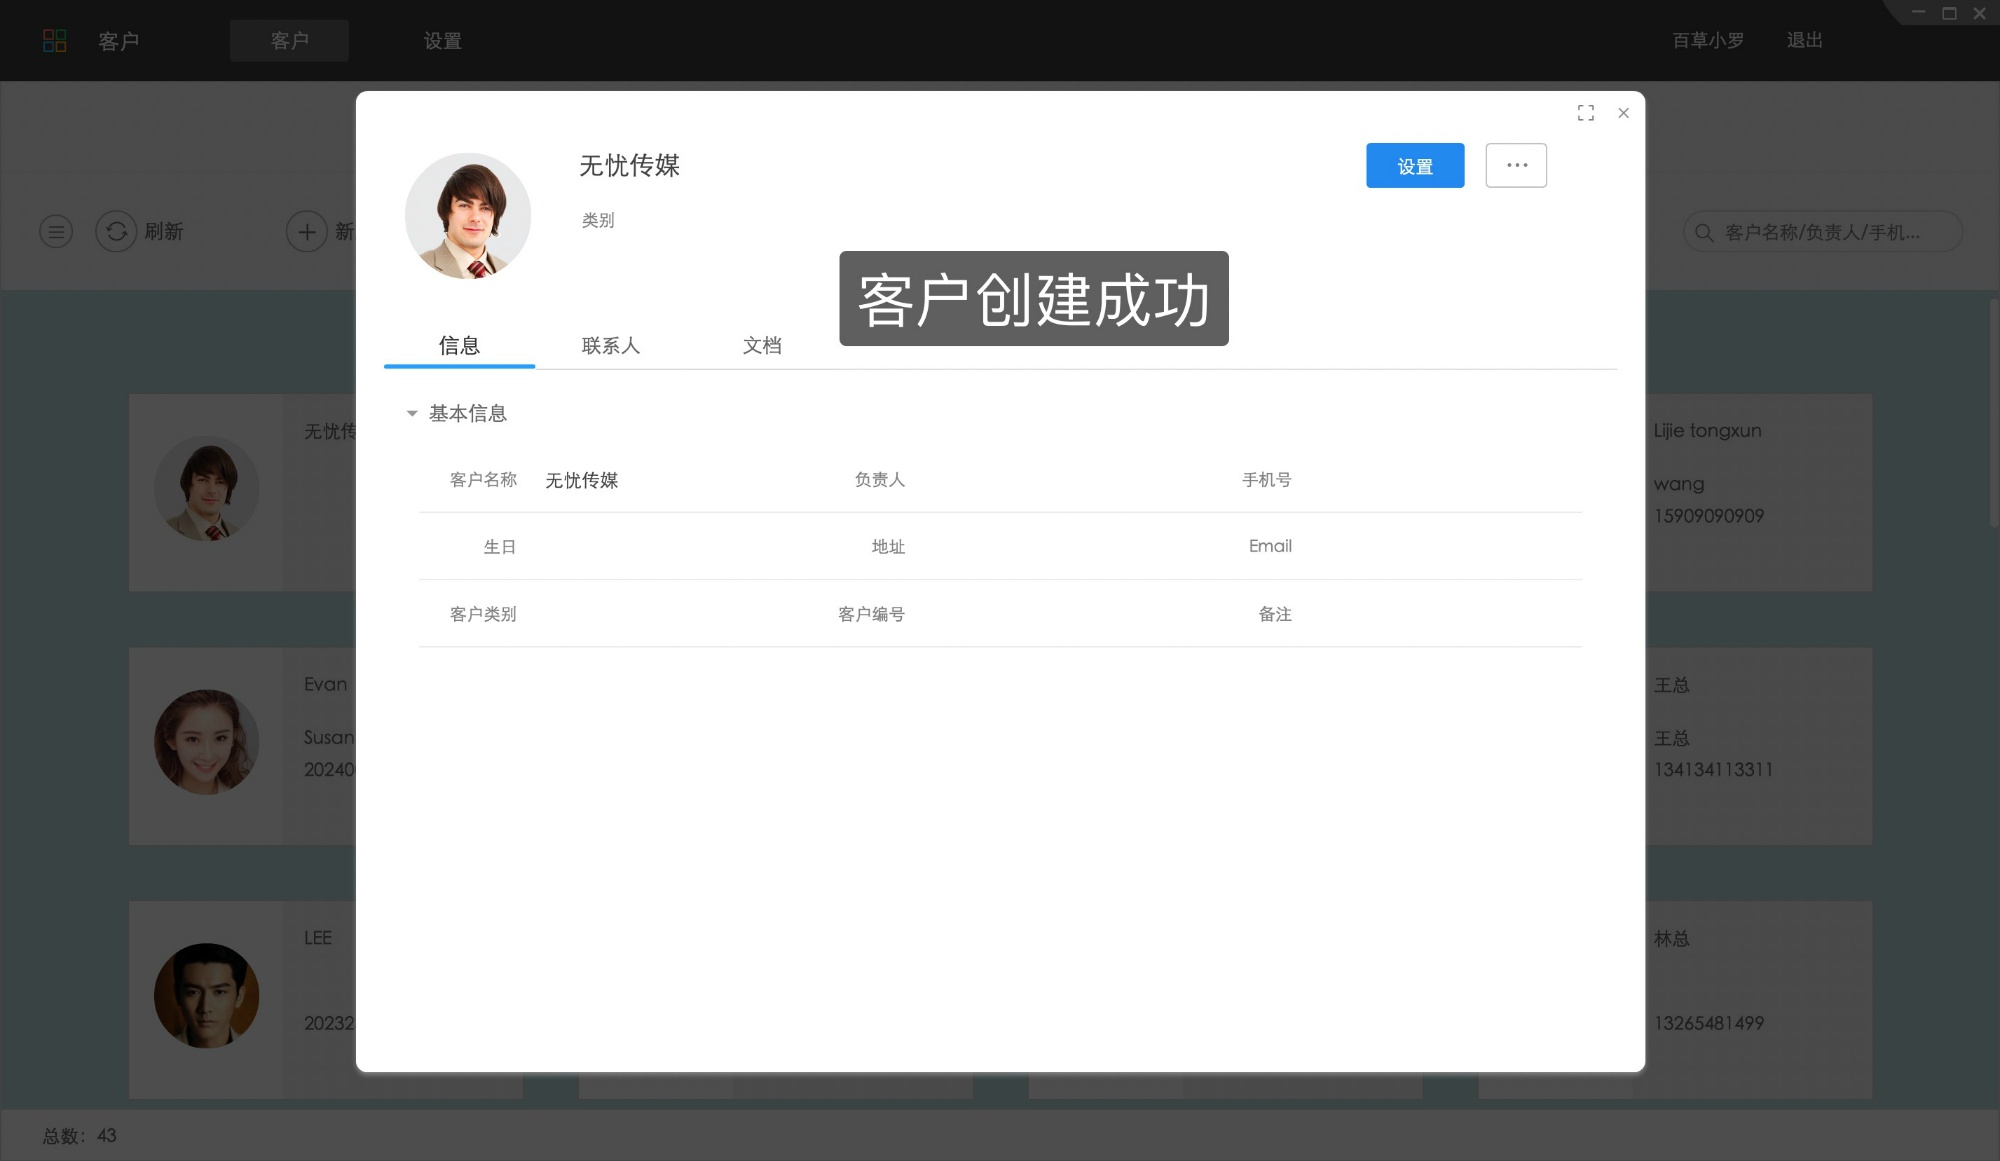Collapse the 基本信息 section
The image size is (2000, 1161).
coord(411,413)
